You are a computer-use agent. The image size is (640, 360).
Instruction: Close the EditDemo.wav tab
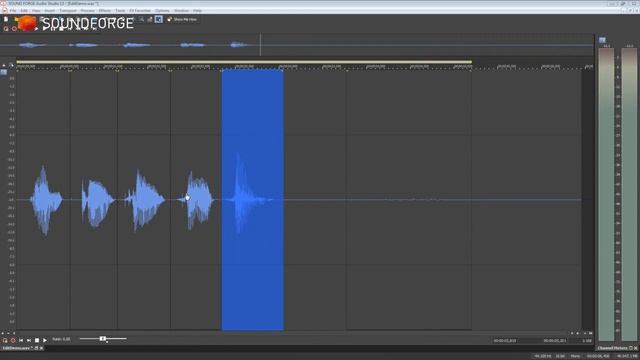click(x=41, y=348)
